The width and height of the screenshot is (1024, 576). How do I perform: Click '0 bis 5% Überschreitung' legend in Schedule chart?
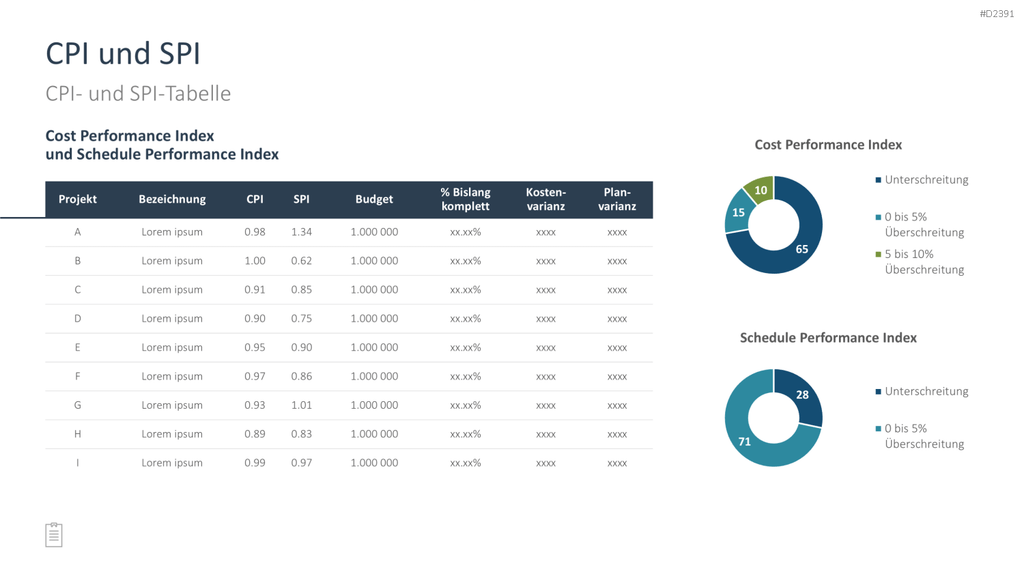(920, 436)
